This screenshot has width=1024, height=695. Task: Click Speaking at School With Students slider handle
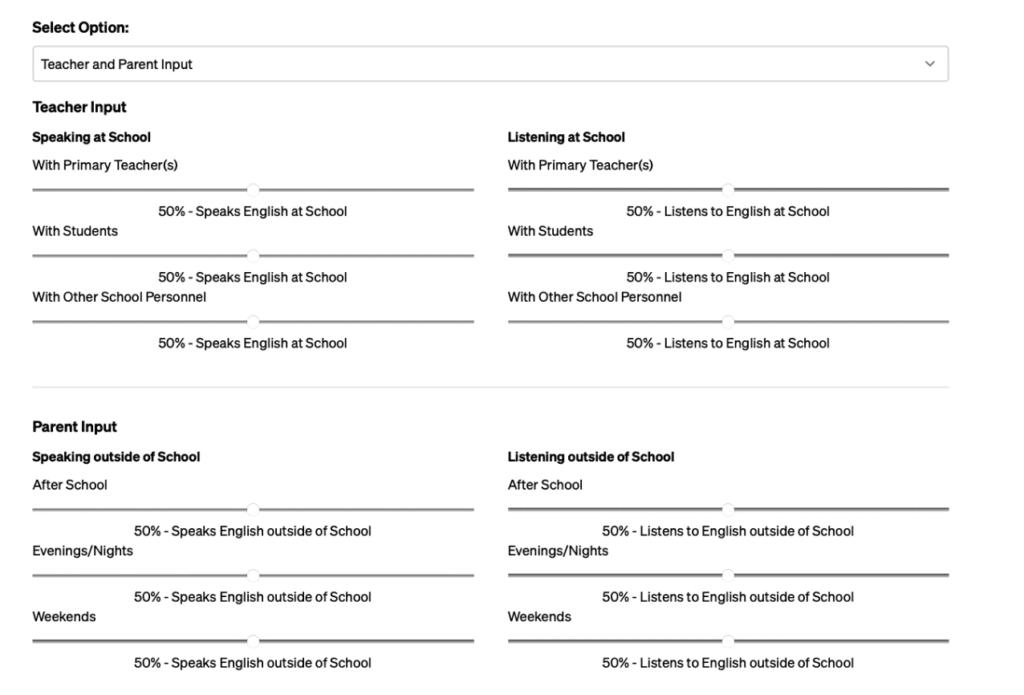(253, 256)
